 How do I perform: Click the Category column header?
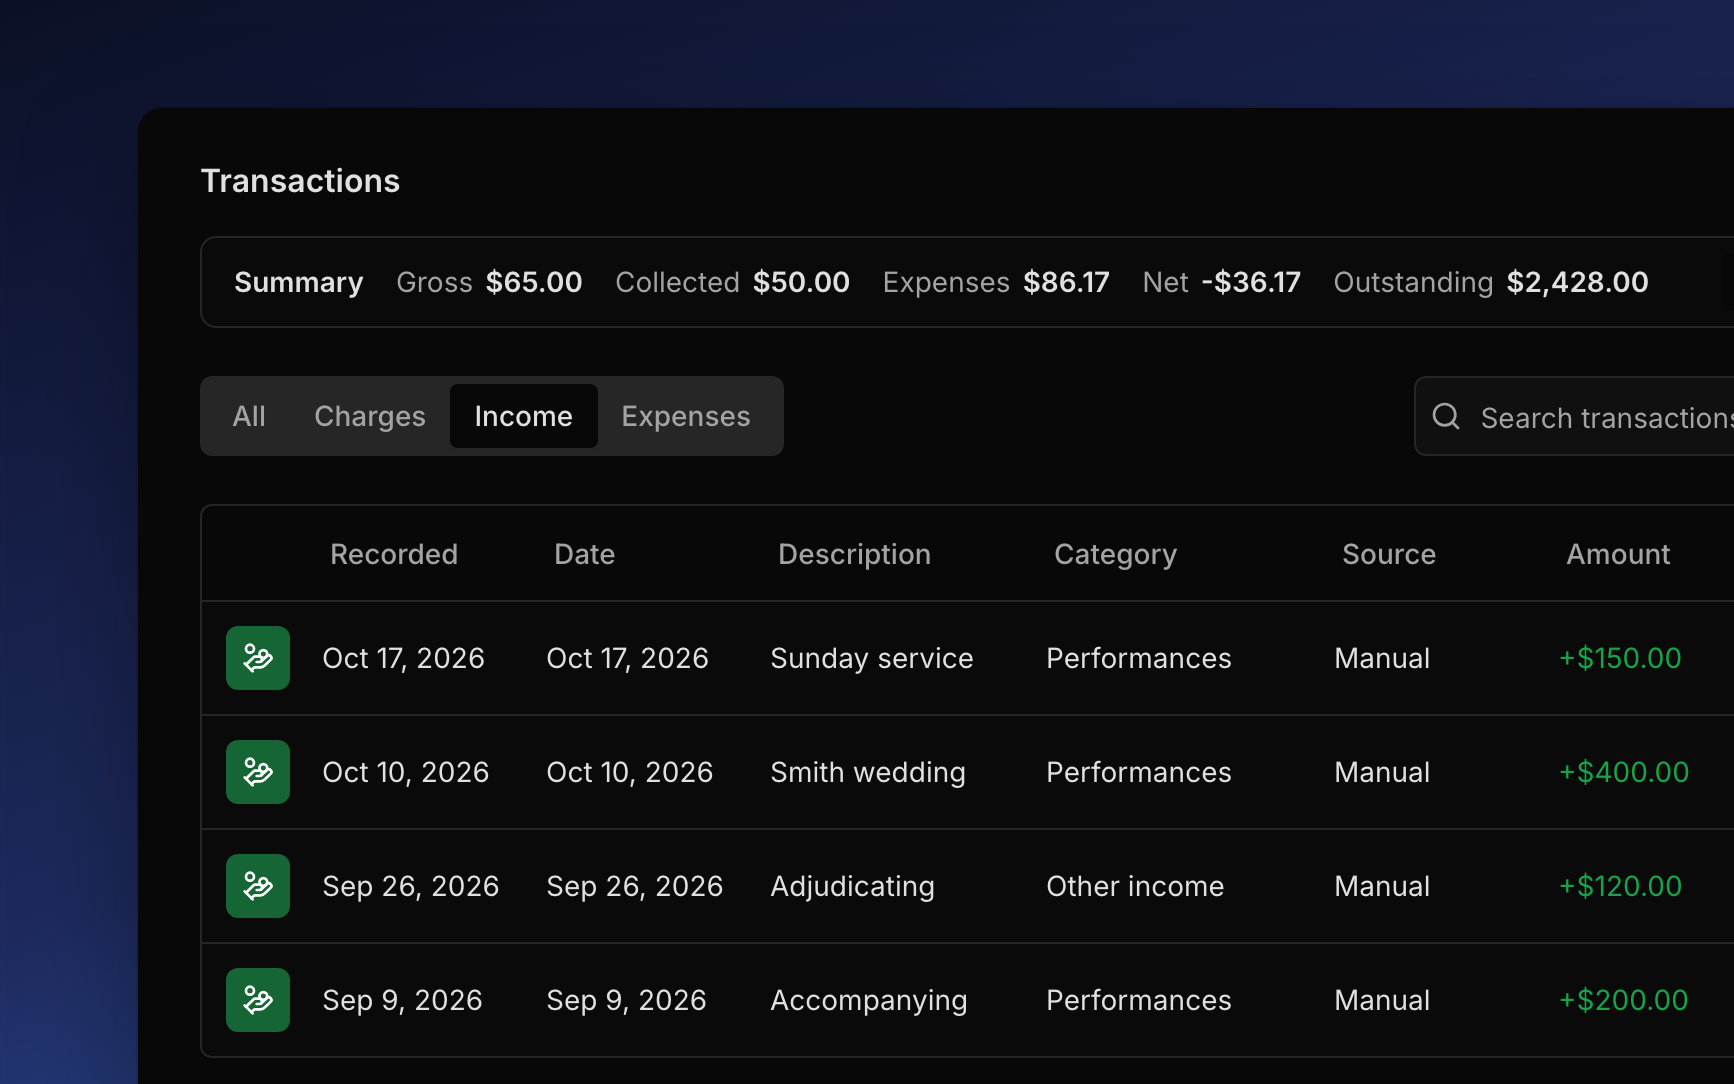point(1116,554)
